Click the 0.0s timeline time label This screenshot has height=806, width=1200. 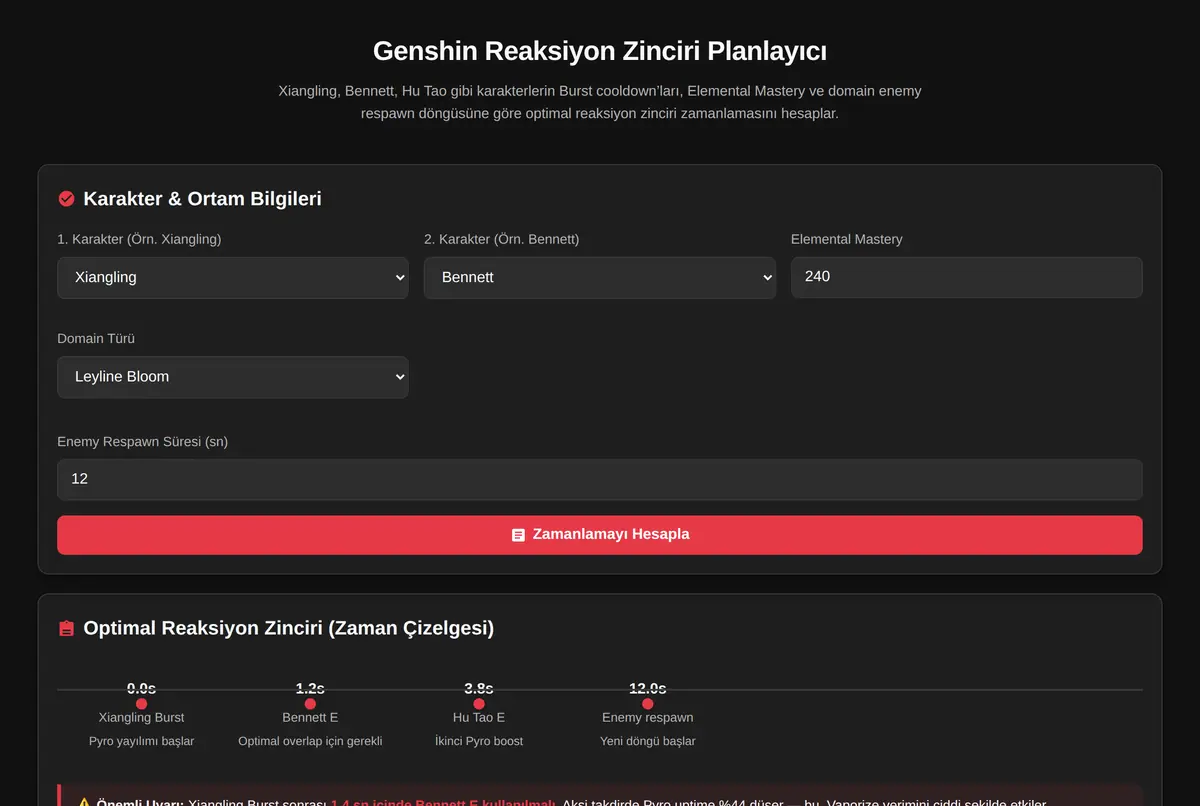click(141, 689)
